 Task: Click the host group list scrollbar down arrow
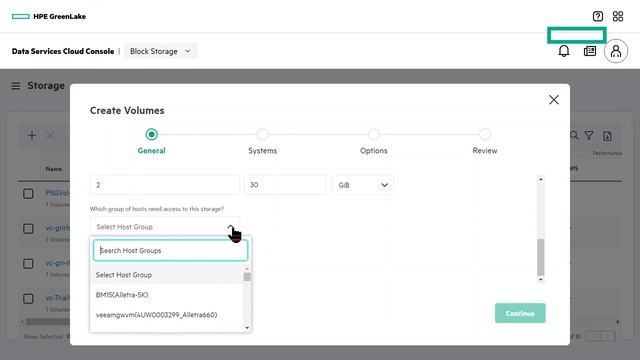[x=247, y=328]
